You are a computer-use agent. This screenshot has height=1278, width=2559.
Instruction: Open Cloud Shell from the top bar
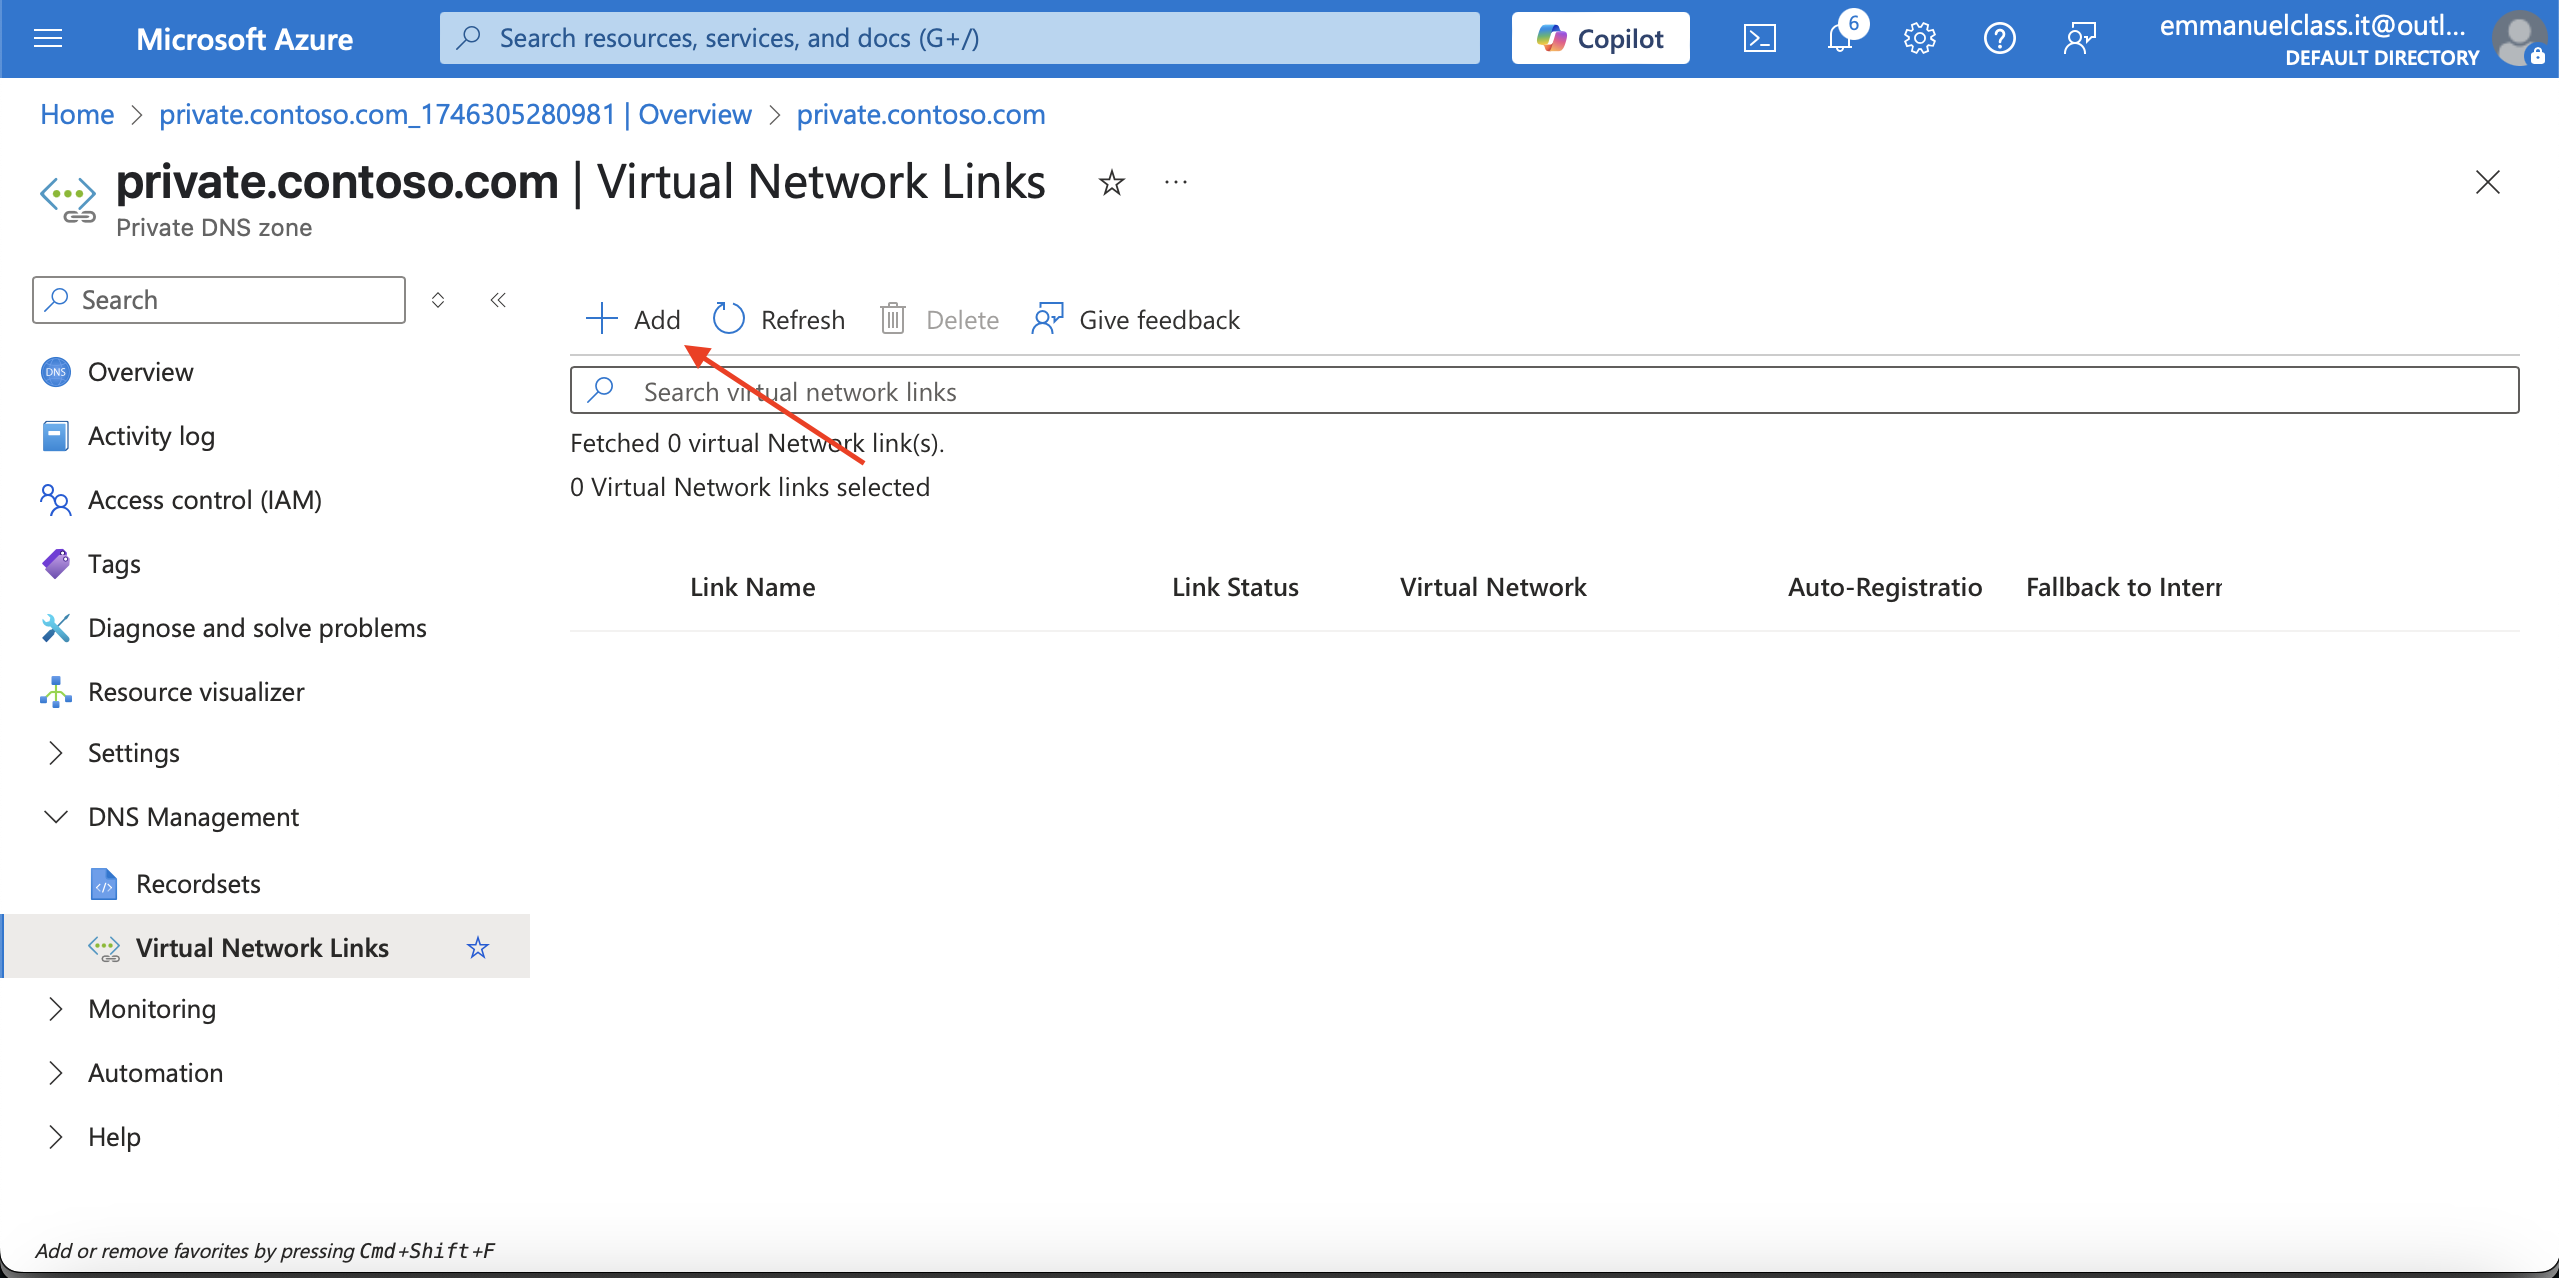click(1759, 38)
